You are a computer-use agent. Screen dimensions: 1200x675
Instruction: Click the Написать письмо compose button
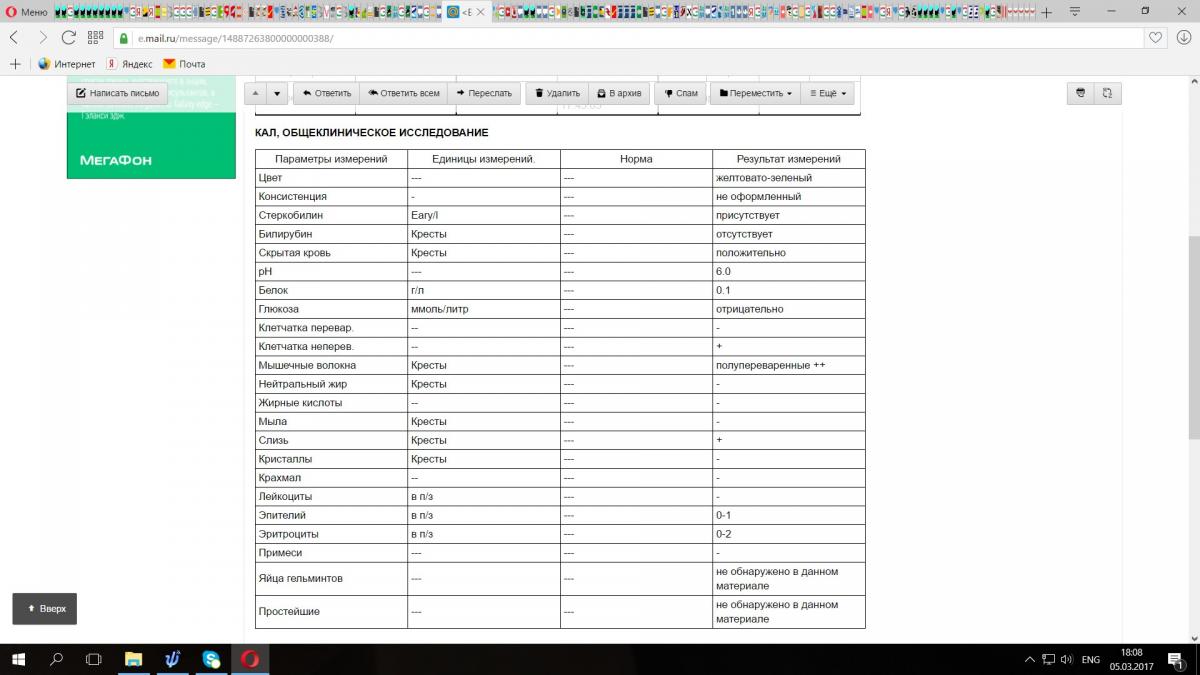(117, 93)
